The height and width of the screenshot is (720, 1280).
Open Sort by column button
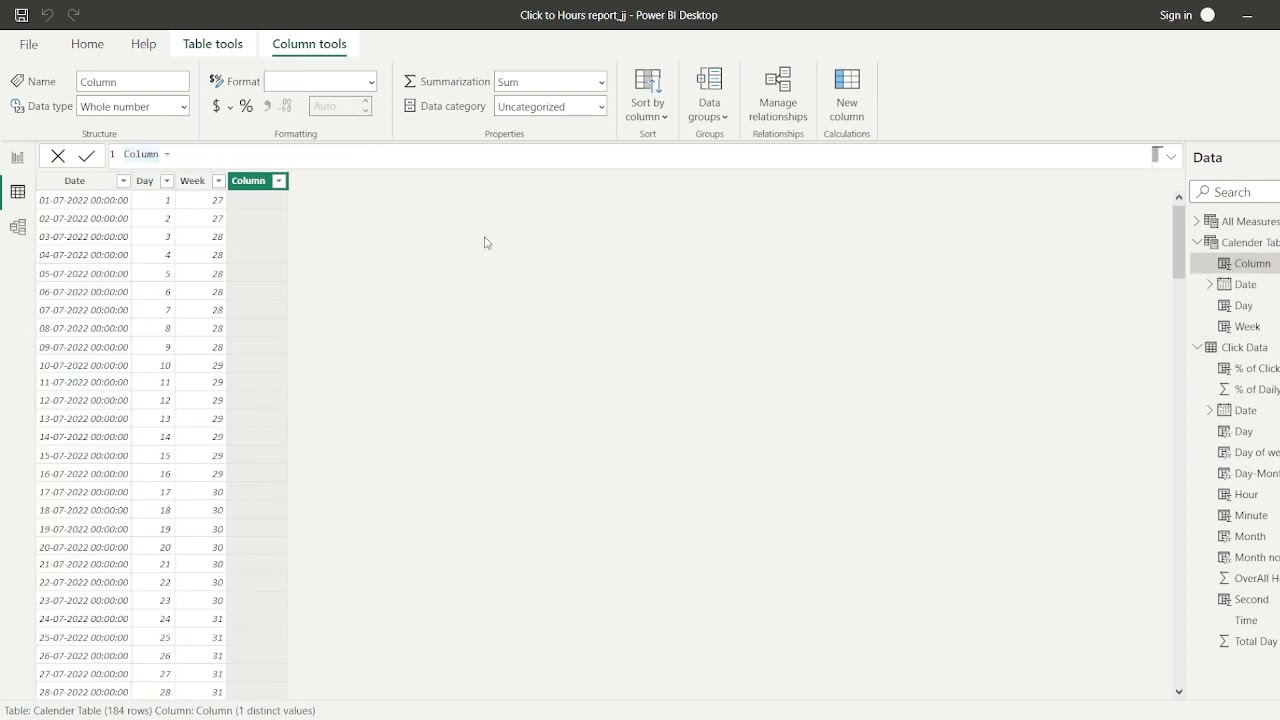click(647, 96)
